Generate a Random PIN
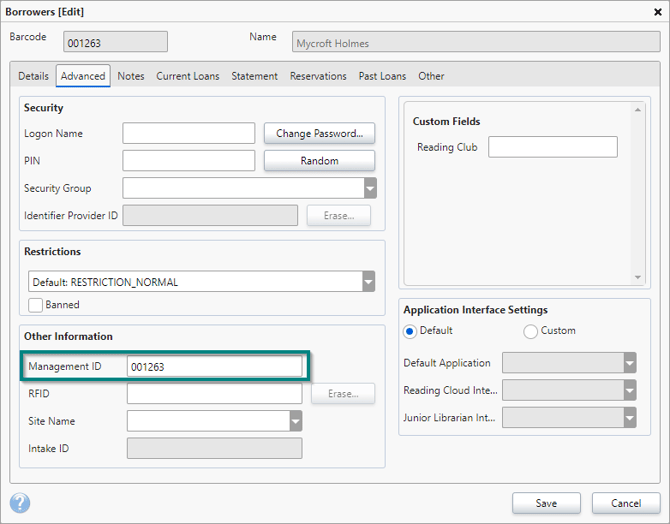Viewport: 670px width, 524px height. pos(319,161)
